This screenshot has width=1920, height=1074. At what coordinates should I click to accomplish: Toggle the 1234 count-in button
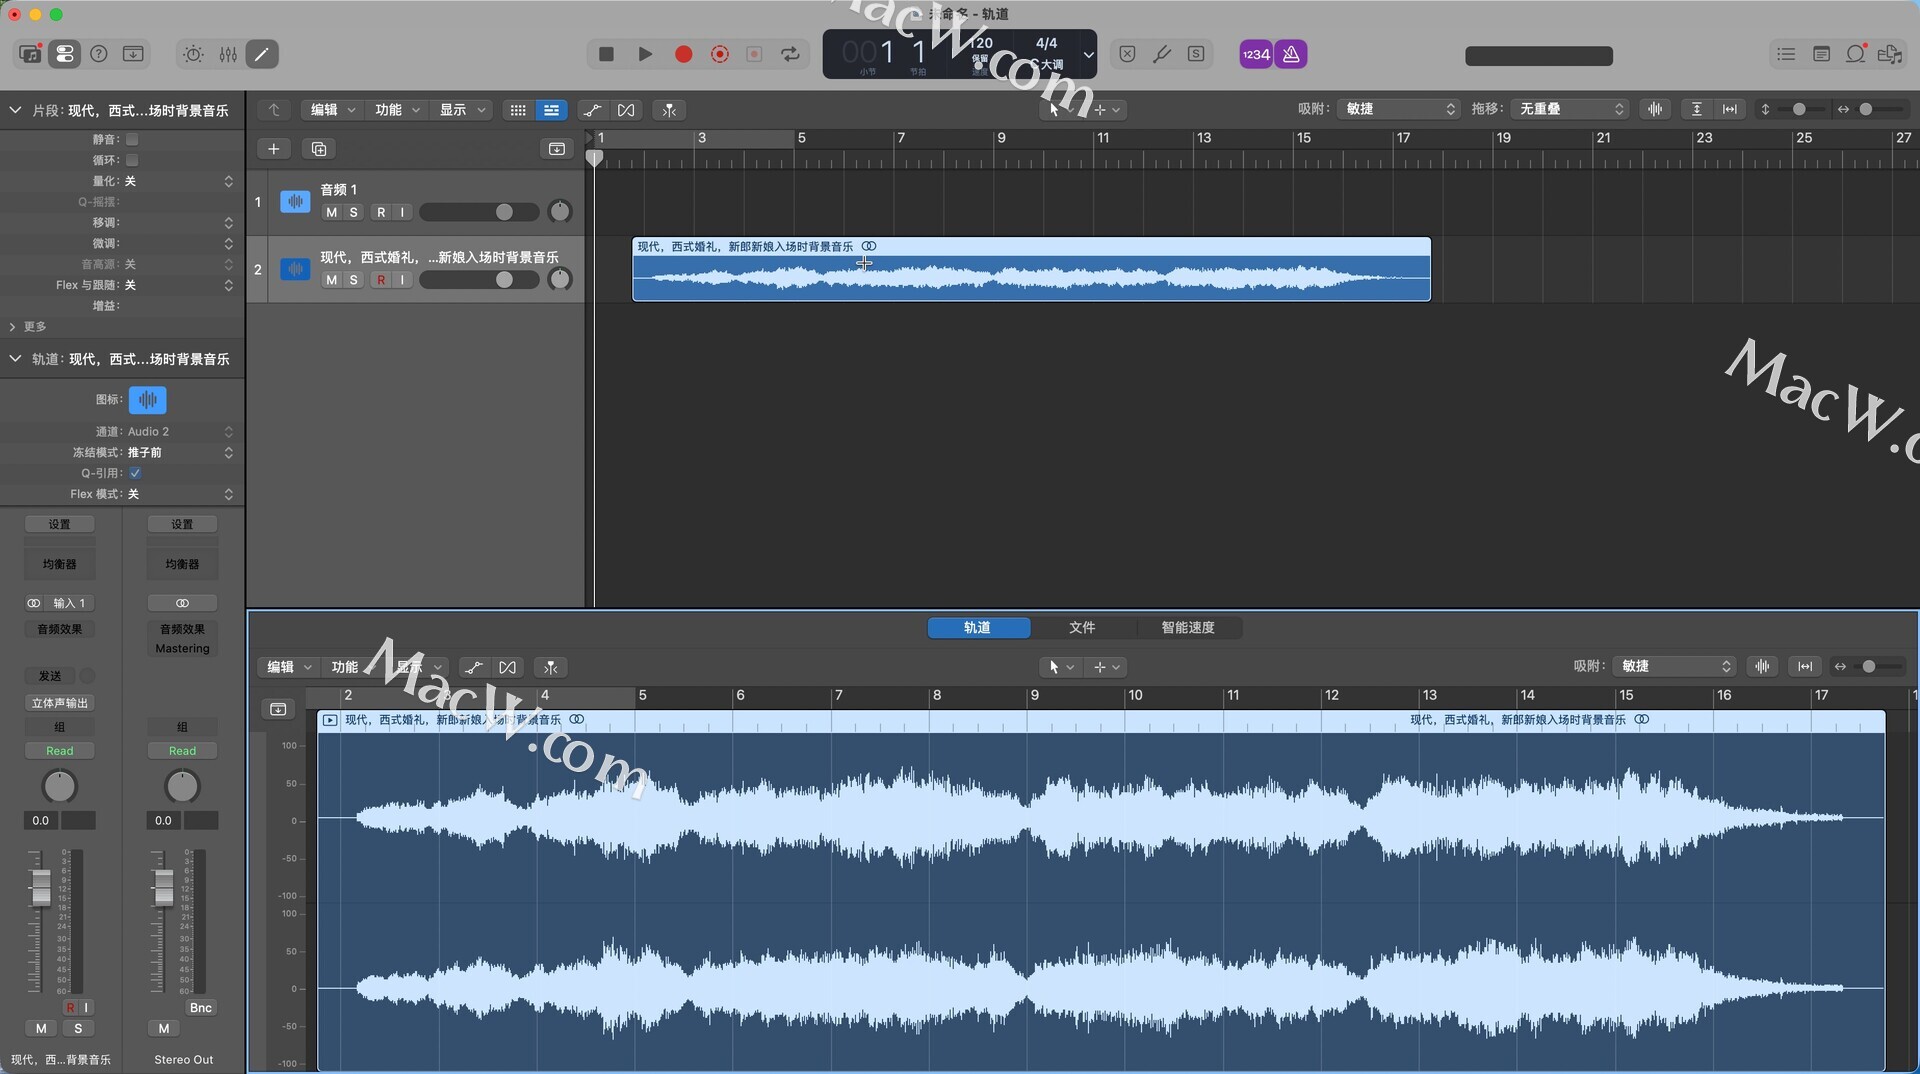[x=1256, y=55]
